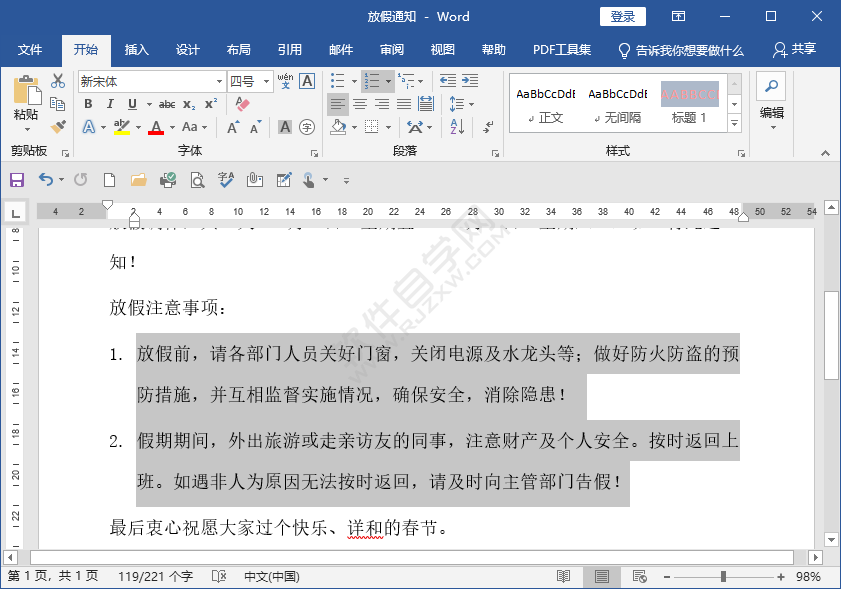Open the font size dropdown
This screenshot has height=589, width=841.
point(266,82)
